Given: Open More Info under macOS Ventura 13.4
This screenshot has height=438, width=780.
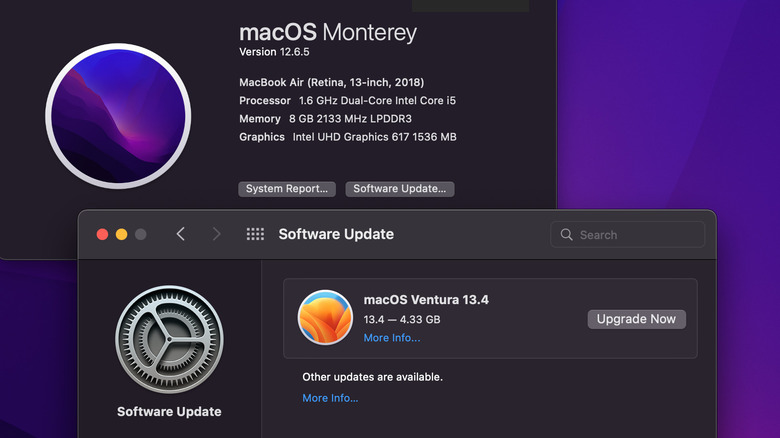Looking at the screenshot, I should pos(392,338).
